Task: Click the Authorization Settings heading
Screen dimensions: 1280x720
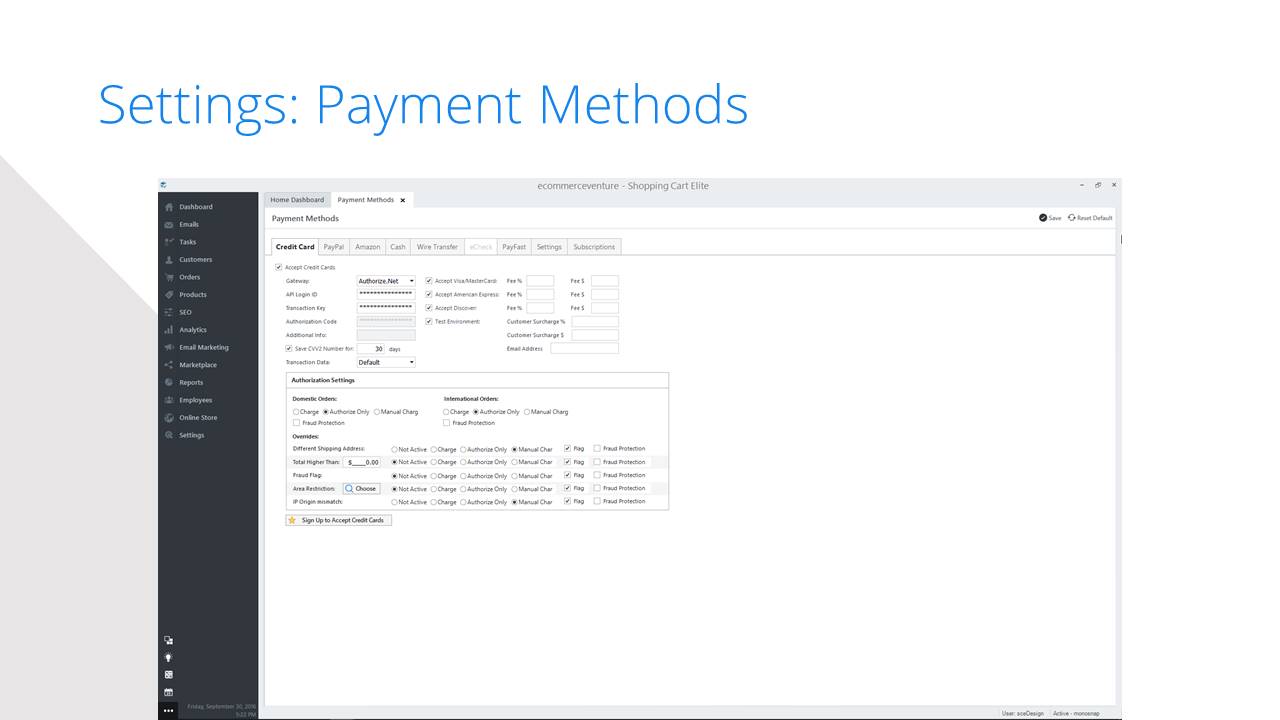Action: click(x=322, y=380)
